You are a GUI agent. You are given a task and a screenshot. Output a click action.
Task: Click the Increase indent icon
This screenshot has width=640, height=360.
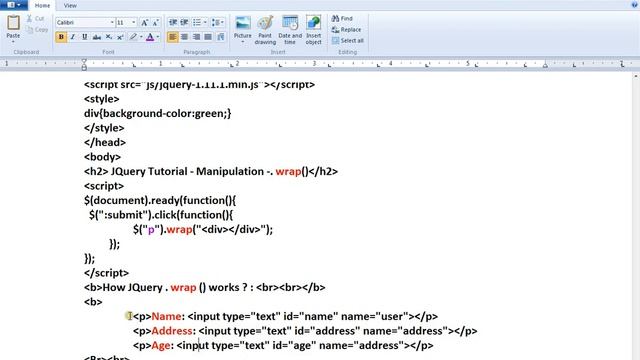pyautogui.click(x=184, y=22)
